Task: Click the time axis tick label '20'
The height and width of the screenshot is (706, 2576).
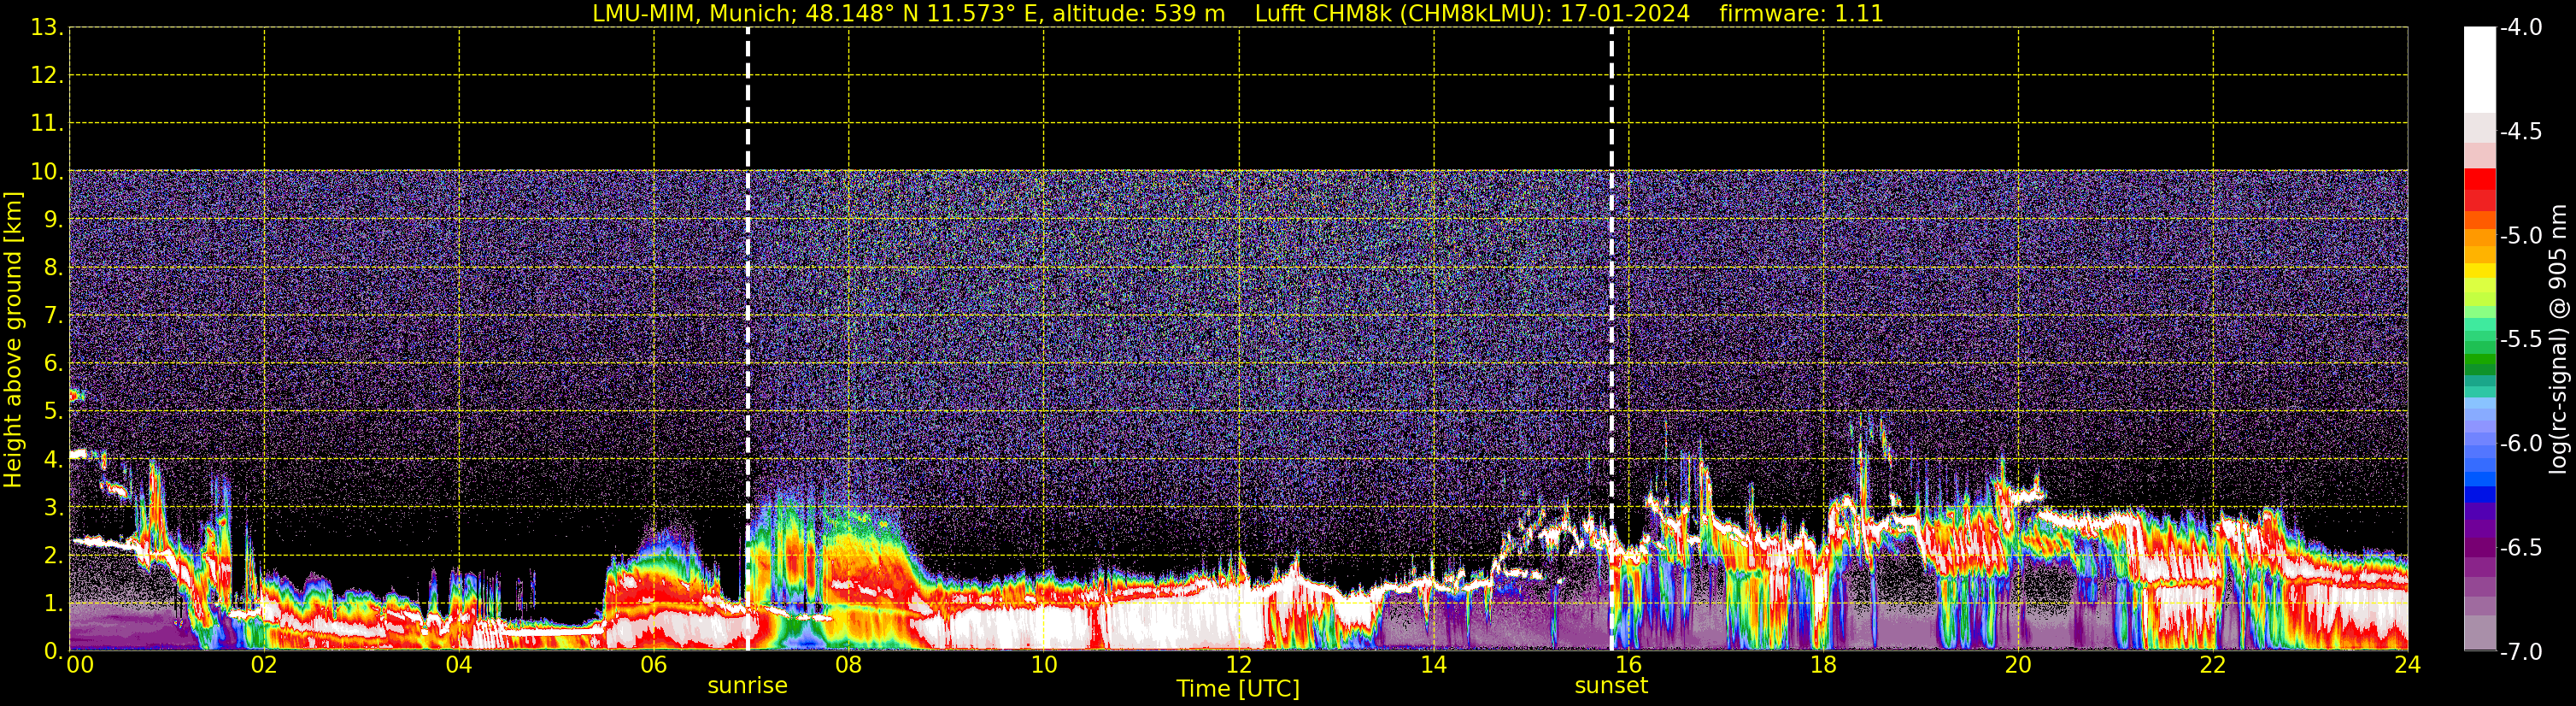Action: coord(2019,665)
